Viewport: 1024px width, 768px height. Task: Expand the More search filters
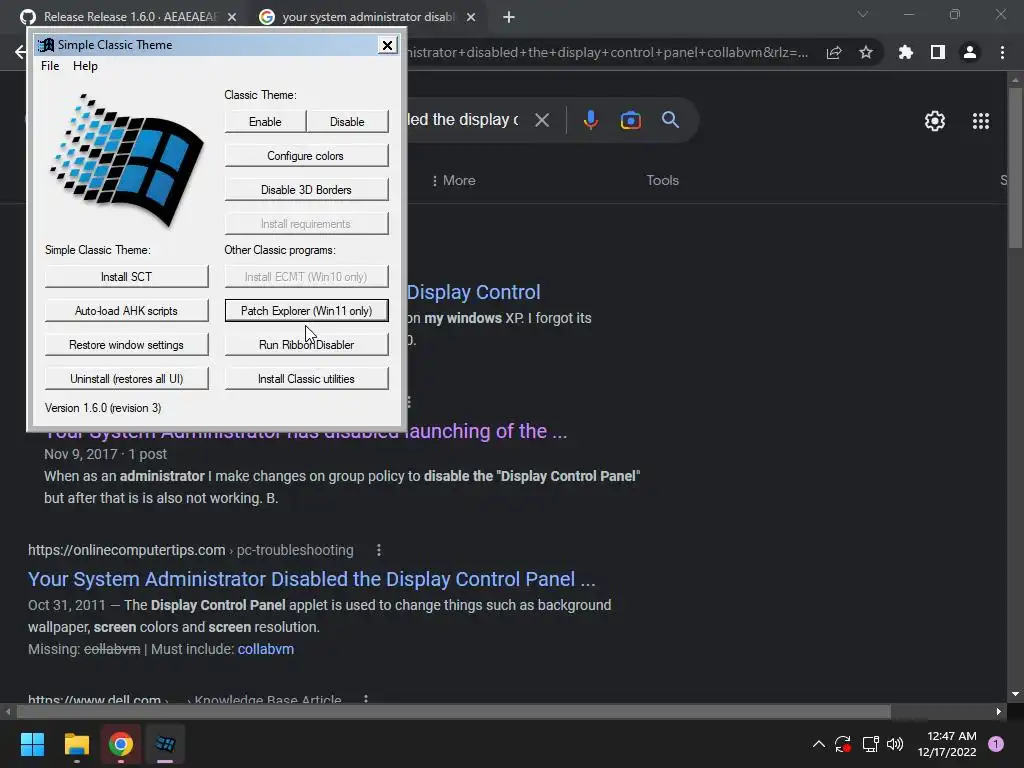pyautogui.click(x=454, y=180)
